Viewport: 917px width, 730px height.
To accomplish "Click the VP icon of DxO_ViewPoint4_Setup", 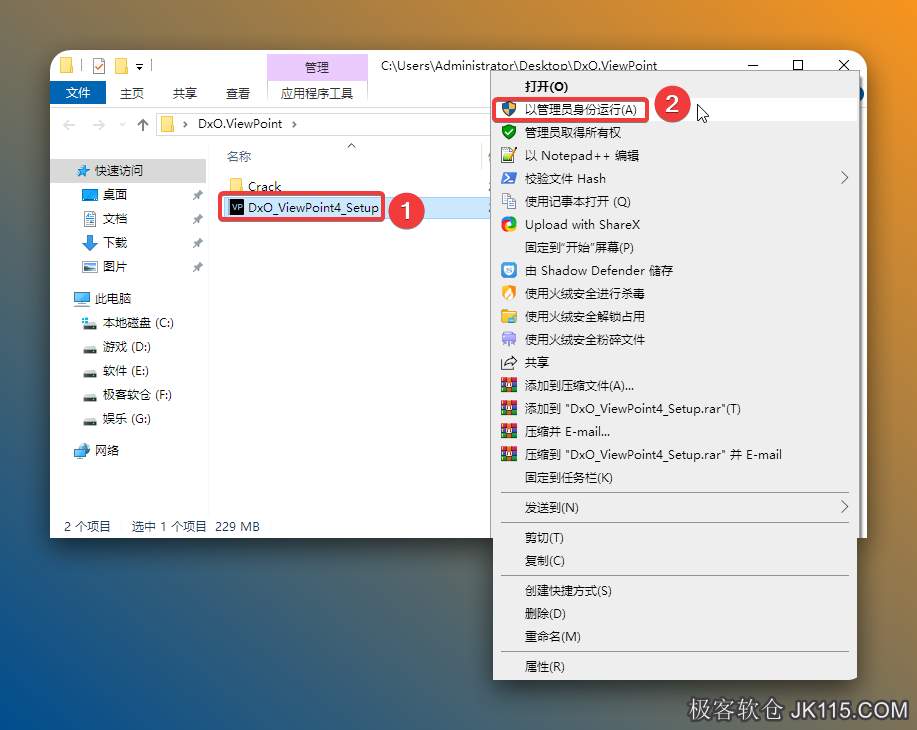I will pyautogui.click(x=237, y=207).
